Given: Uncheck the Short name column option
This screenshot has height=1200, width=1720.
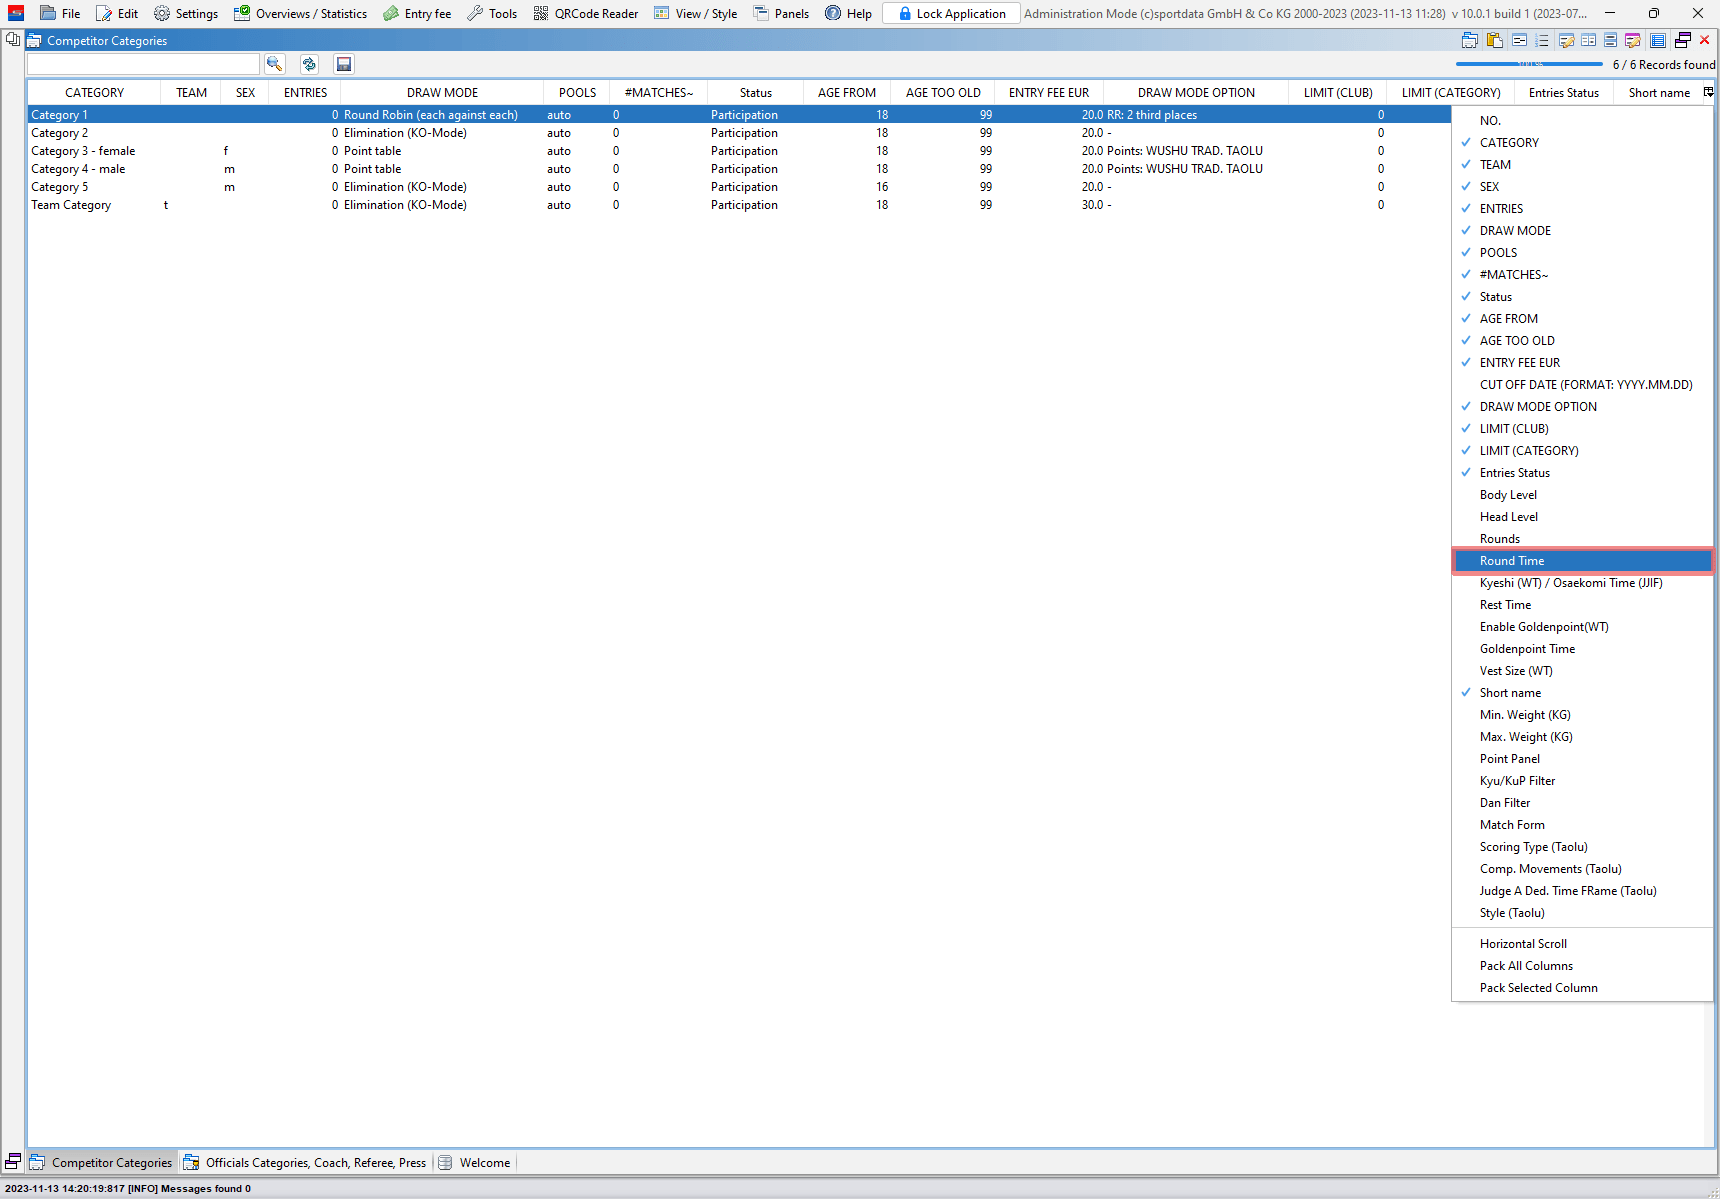Looking at the screenshot, I should pos(1510,693).
